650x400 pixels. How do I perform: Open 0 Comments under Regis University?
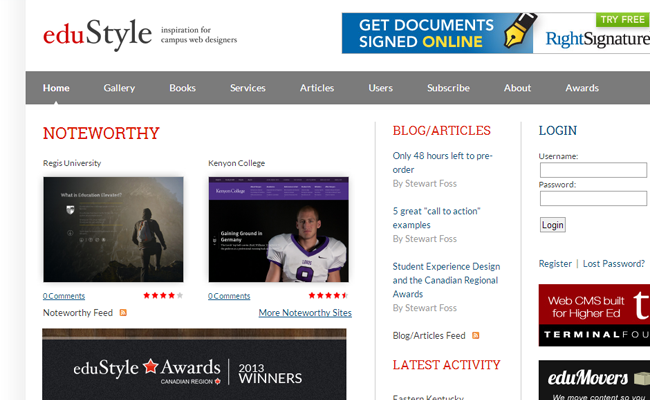[x=64, y=296]
